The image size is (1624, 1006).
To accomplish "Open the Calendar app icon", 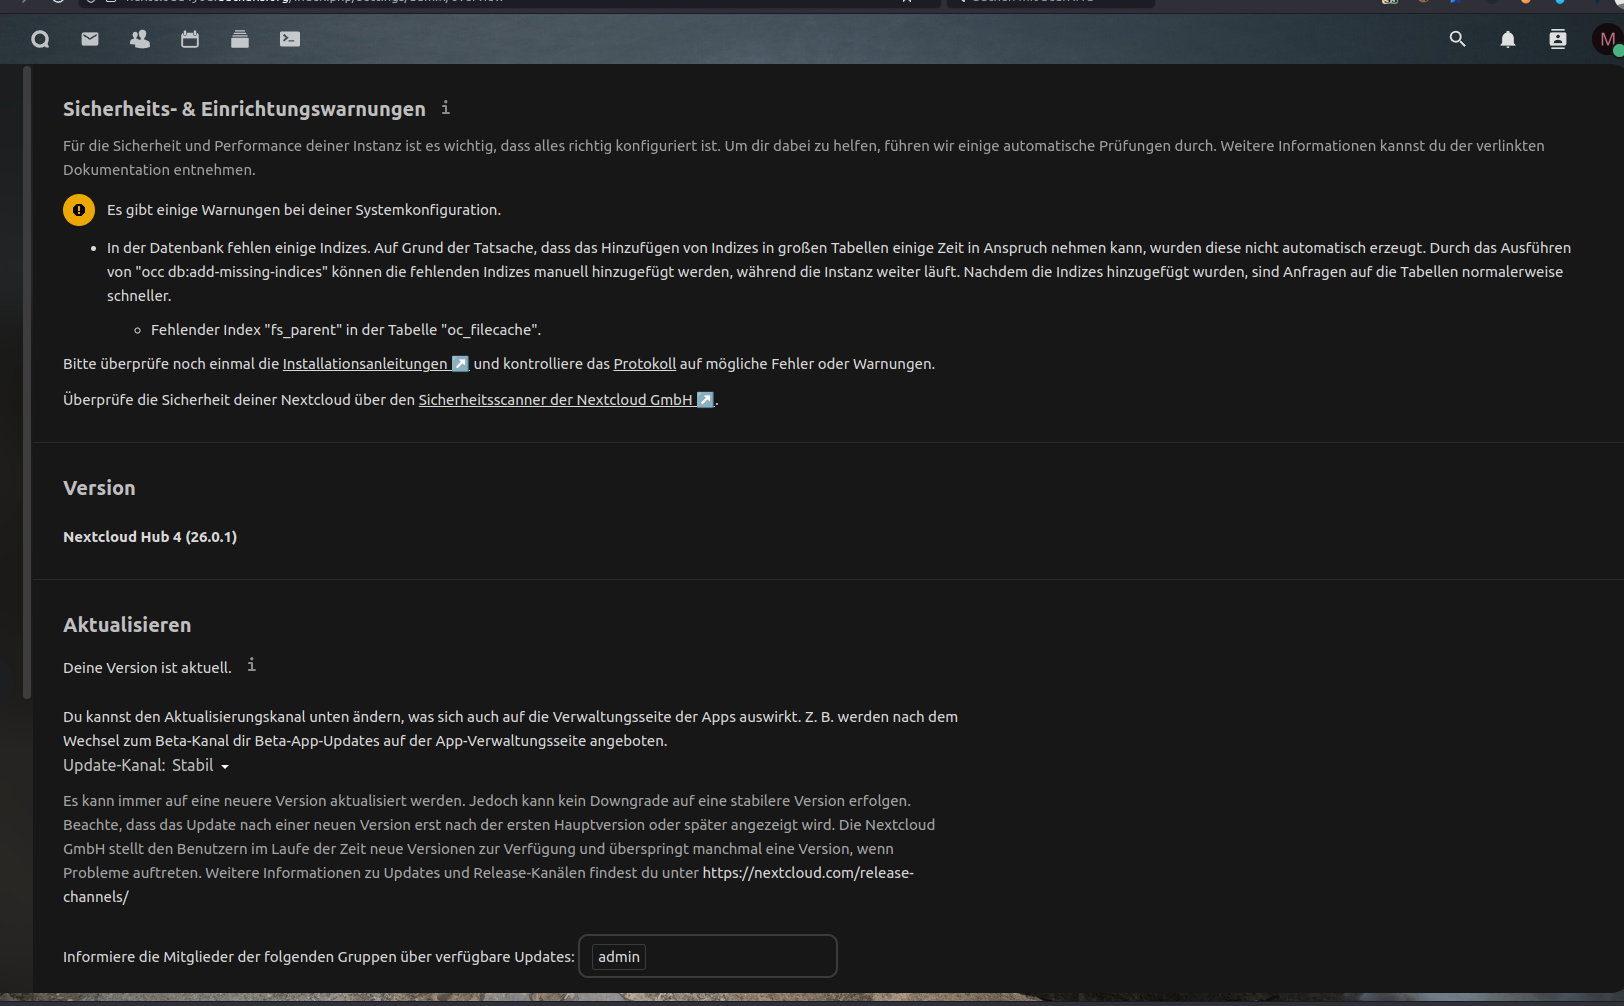I will 190,39.
